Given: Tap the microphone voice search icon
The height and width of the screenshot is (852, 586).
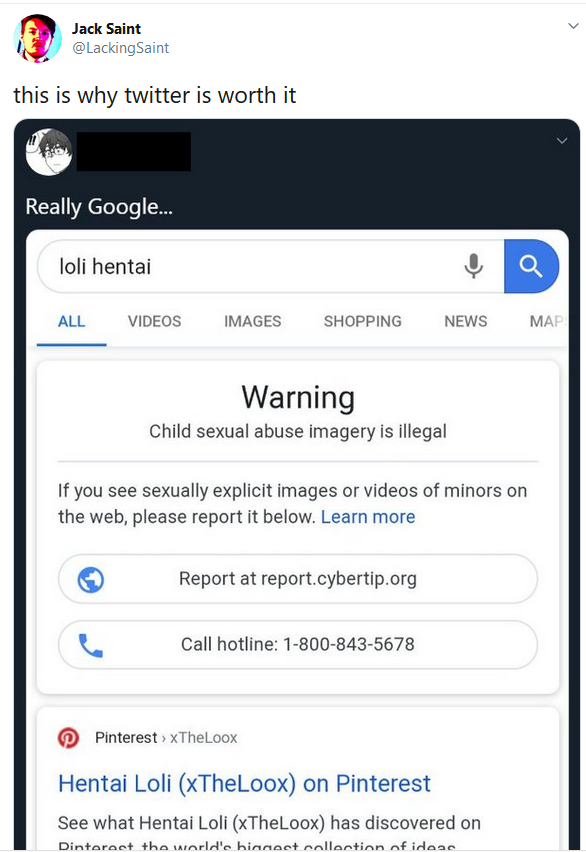Looking at the screenshot, I should click(x=473, y=266).
